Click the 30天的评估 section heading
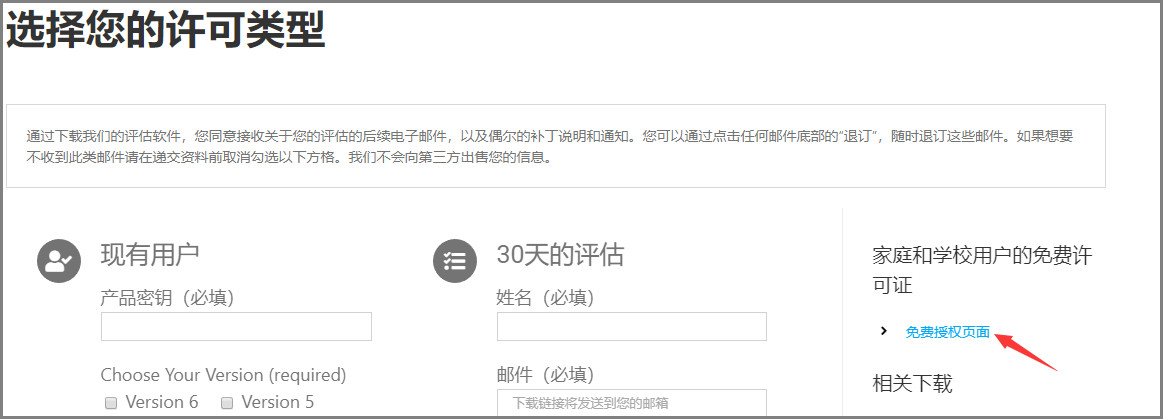Viewport: 1163px width, 419px height. coord(560,254)
